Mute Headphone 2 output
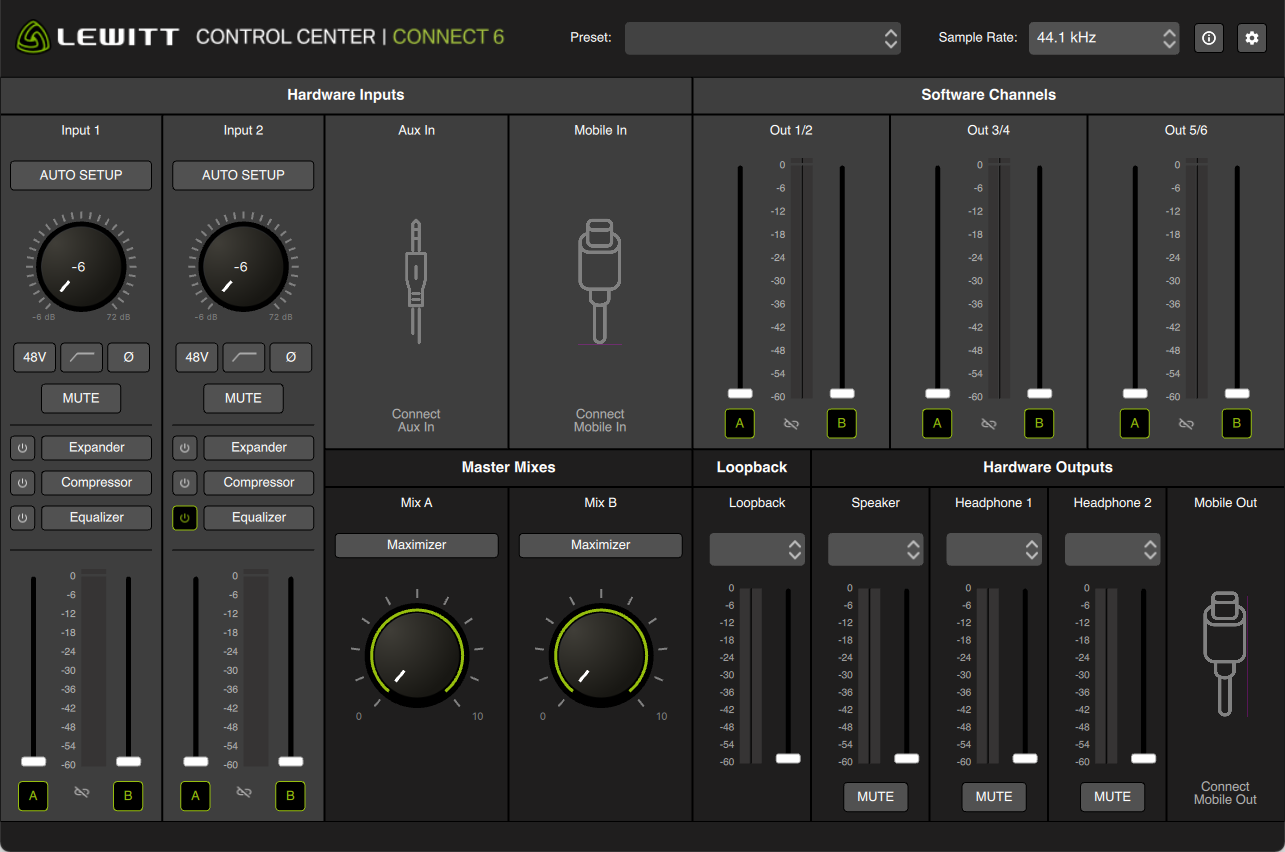Viewport: 1285px width, 852px height. coord(1112,797)
